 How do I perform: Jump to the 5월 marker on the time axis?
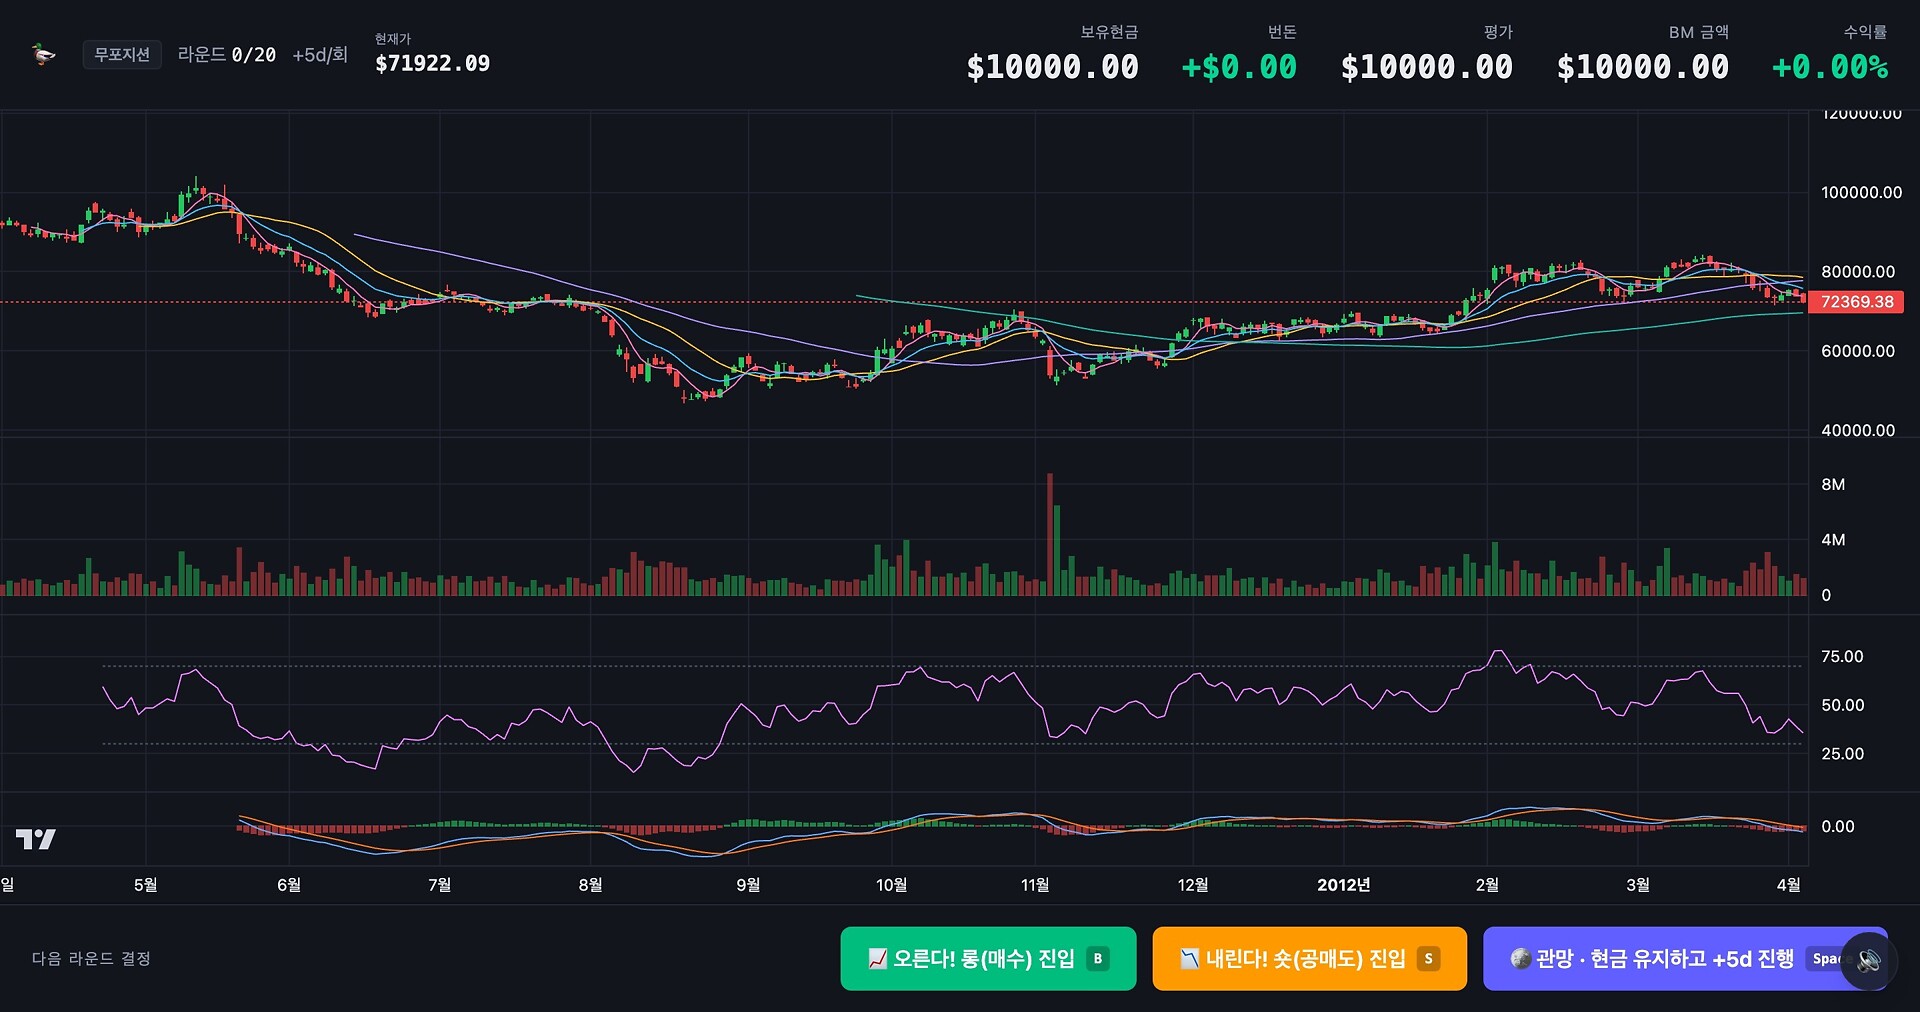pos(146,885)
